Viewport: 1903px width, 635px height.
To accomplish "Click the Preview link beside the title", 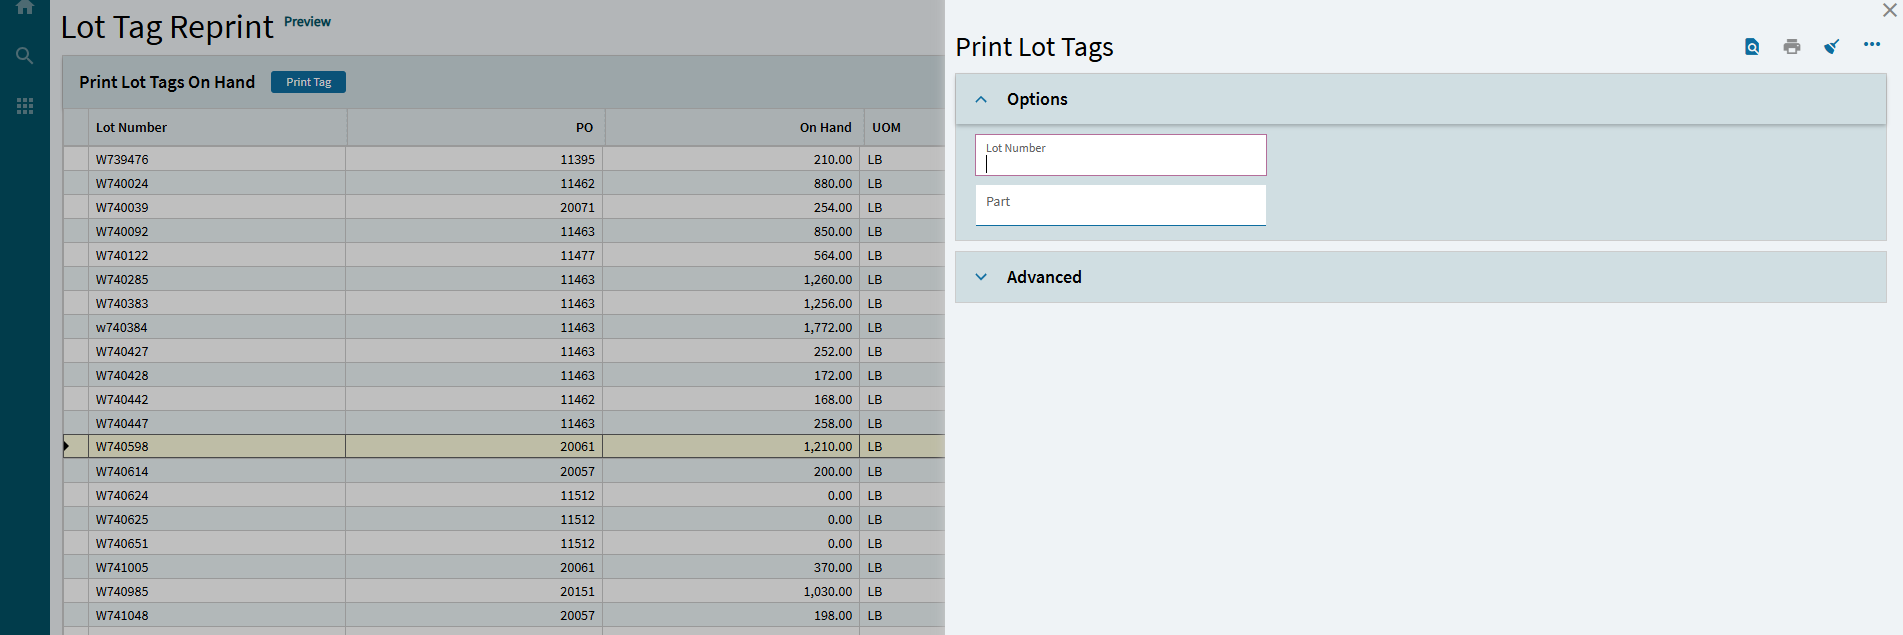I will coord(307,22).
